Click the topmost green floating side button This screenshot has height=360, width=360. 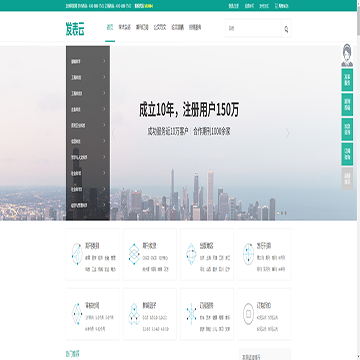pos(347,80)
